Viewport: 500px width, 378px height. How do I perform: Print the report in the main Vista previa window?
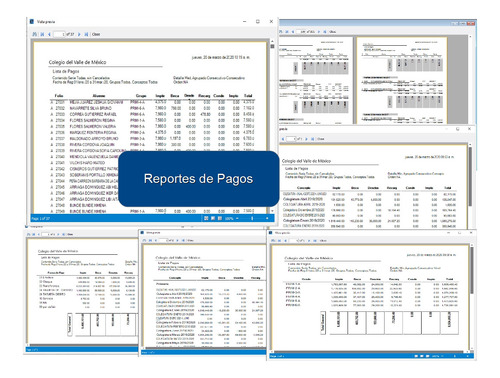tap(34, 34)
